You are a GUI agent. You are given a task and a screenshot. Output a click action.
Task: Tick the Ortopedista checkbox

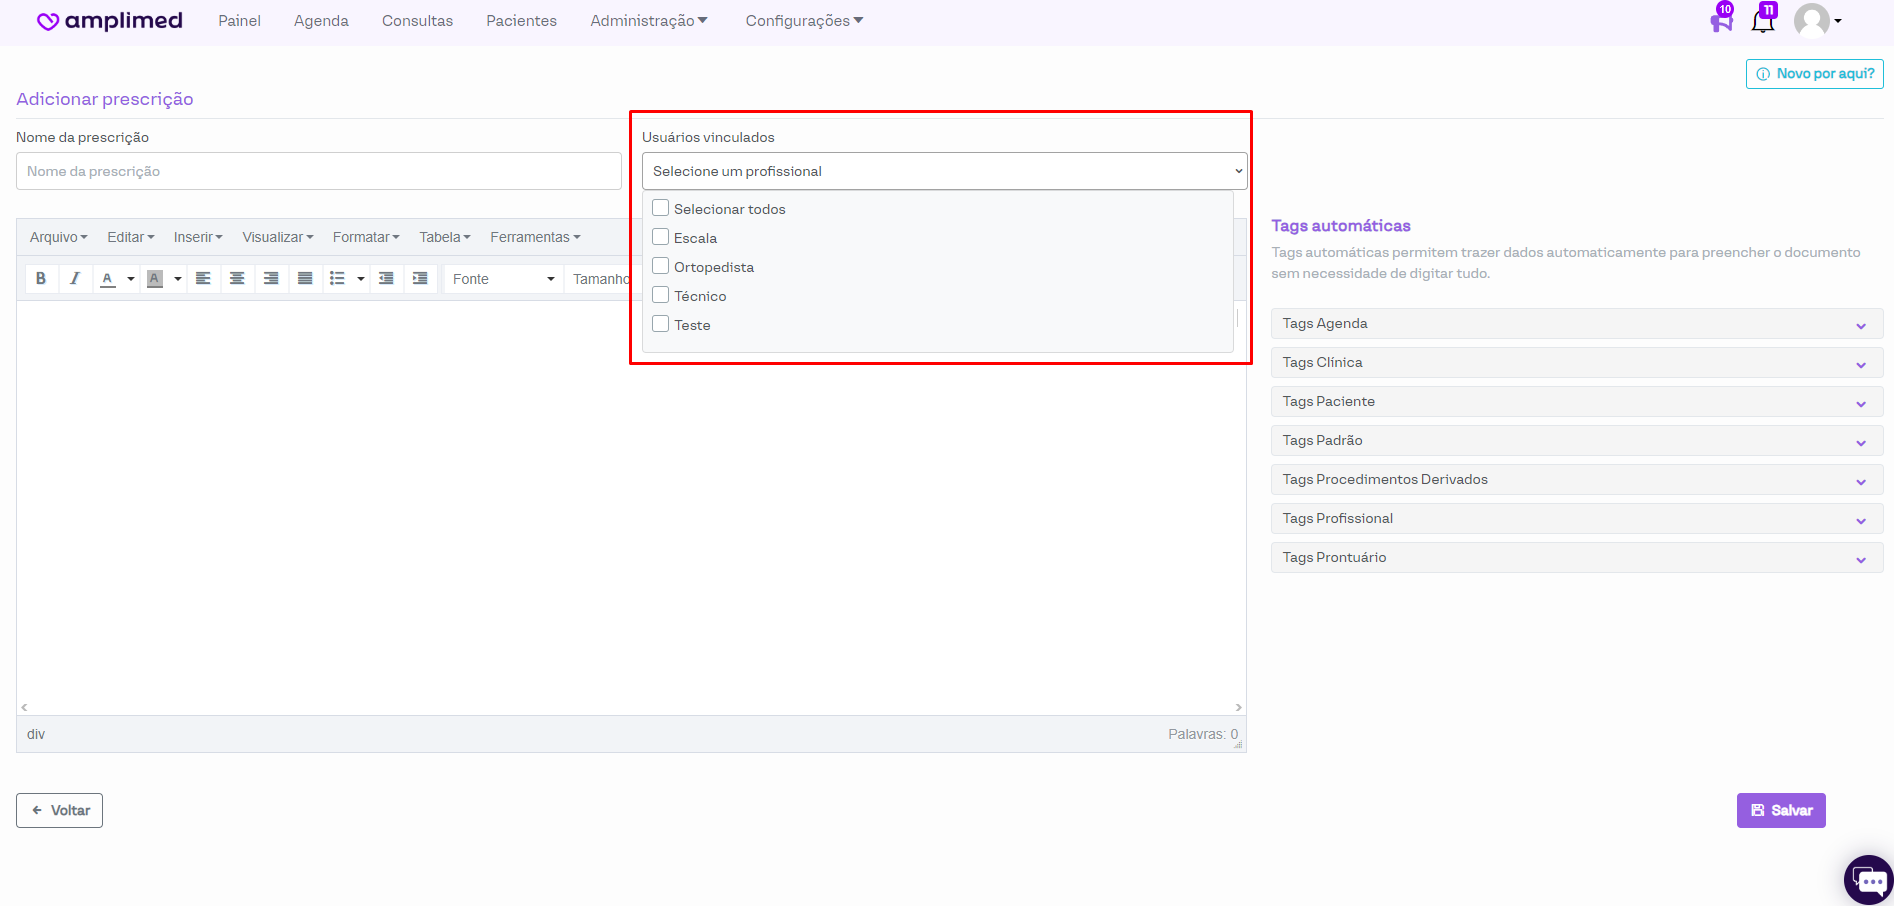661,267
